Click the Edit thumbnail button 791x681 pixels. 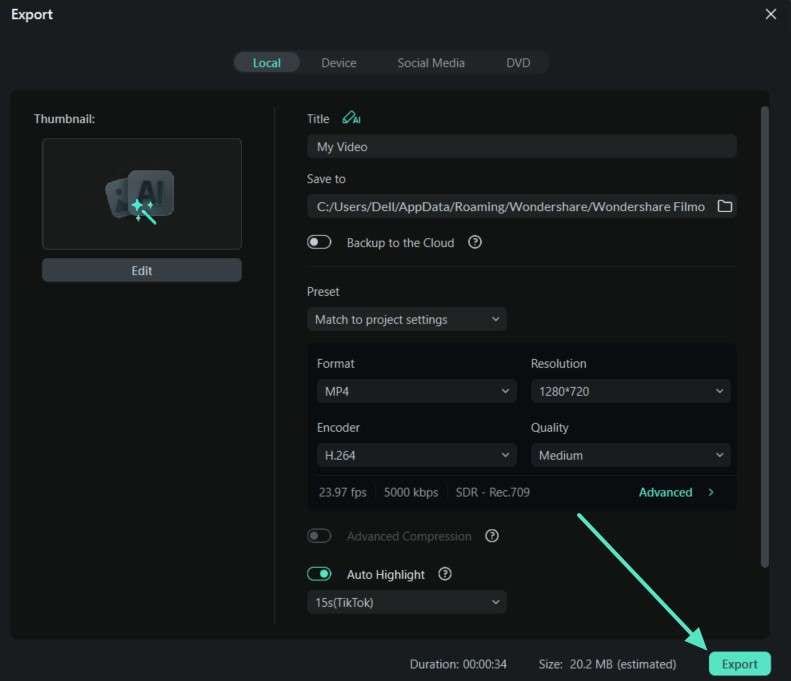point(142,270)
